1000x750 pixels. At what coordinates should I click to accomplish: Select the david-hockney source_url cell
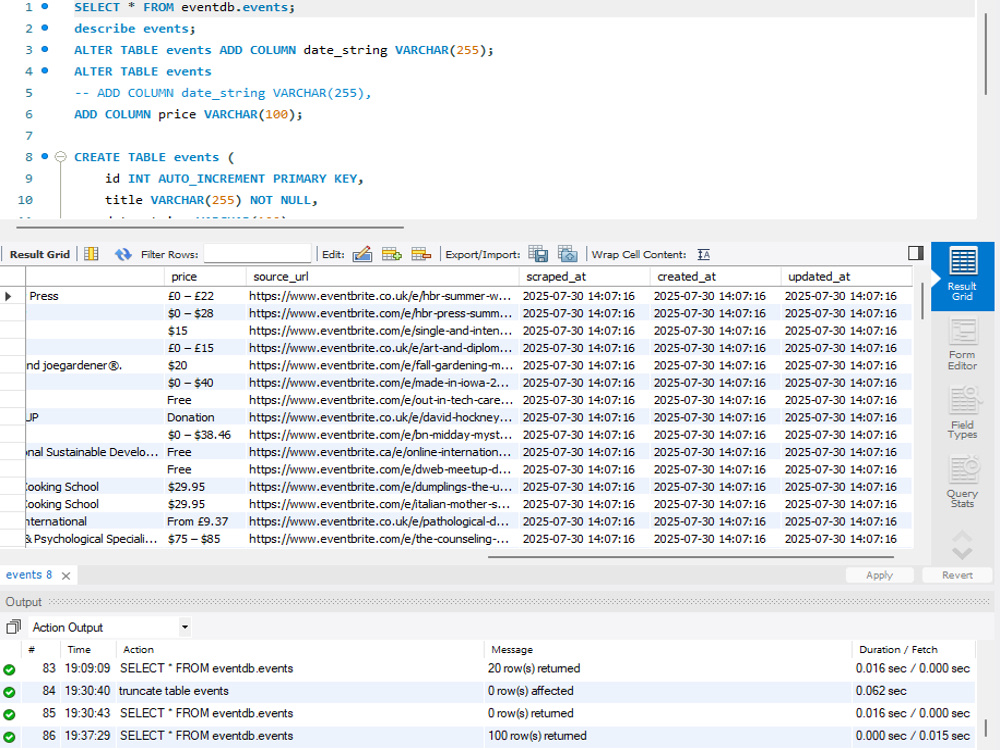pyautogui.click(x=383, y=417)
